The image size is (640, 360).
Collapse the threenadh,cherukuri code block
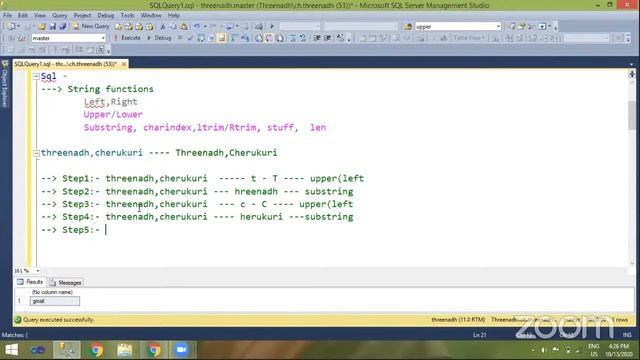tap(36, 153)
